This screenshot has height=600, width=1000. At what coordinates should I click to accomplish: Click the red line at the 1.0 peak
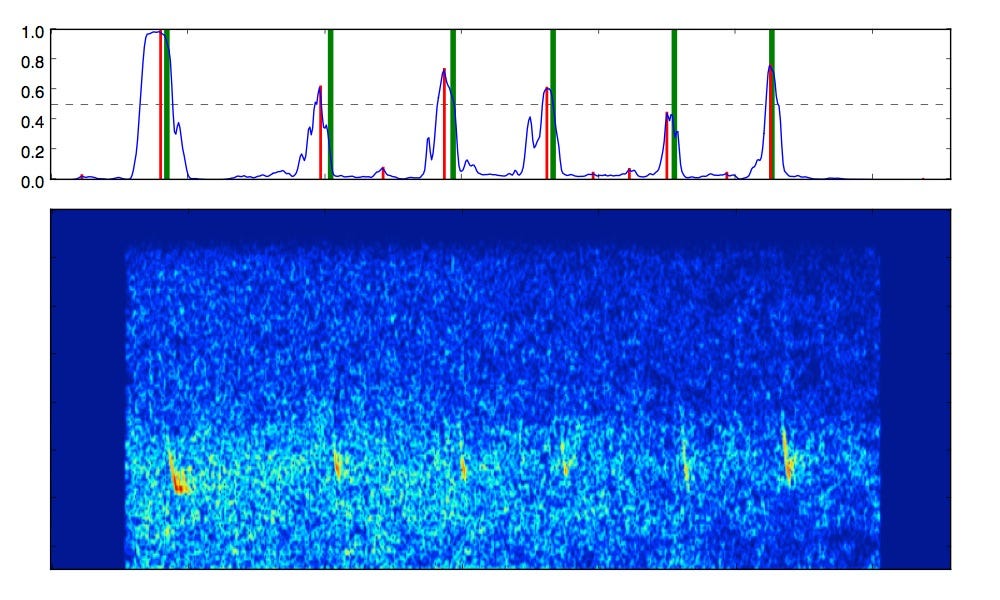coord(161,105)
